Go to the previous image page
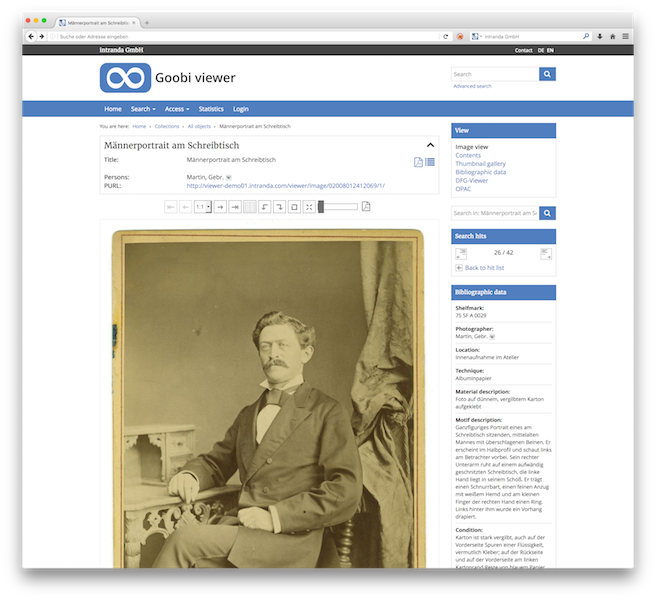Image resolution: width=656 pixels, height=600 pixels. coord(185,207)
